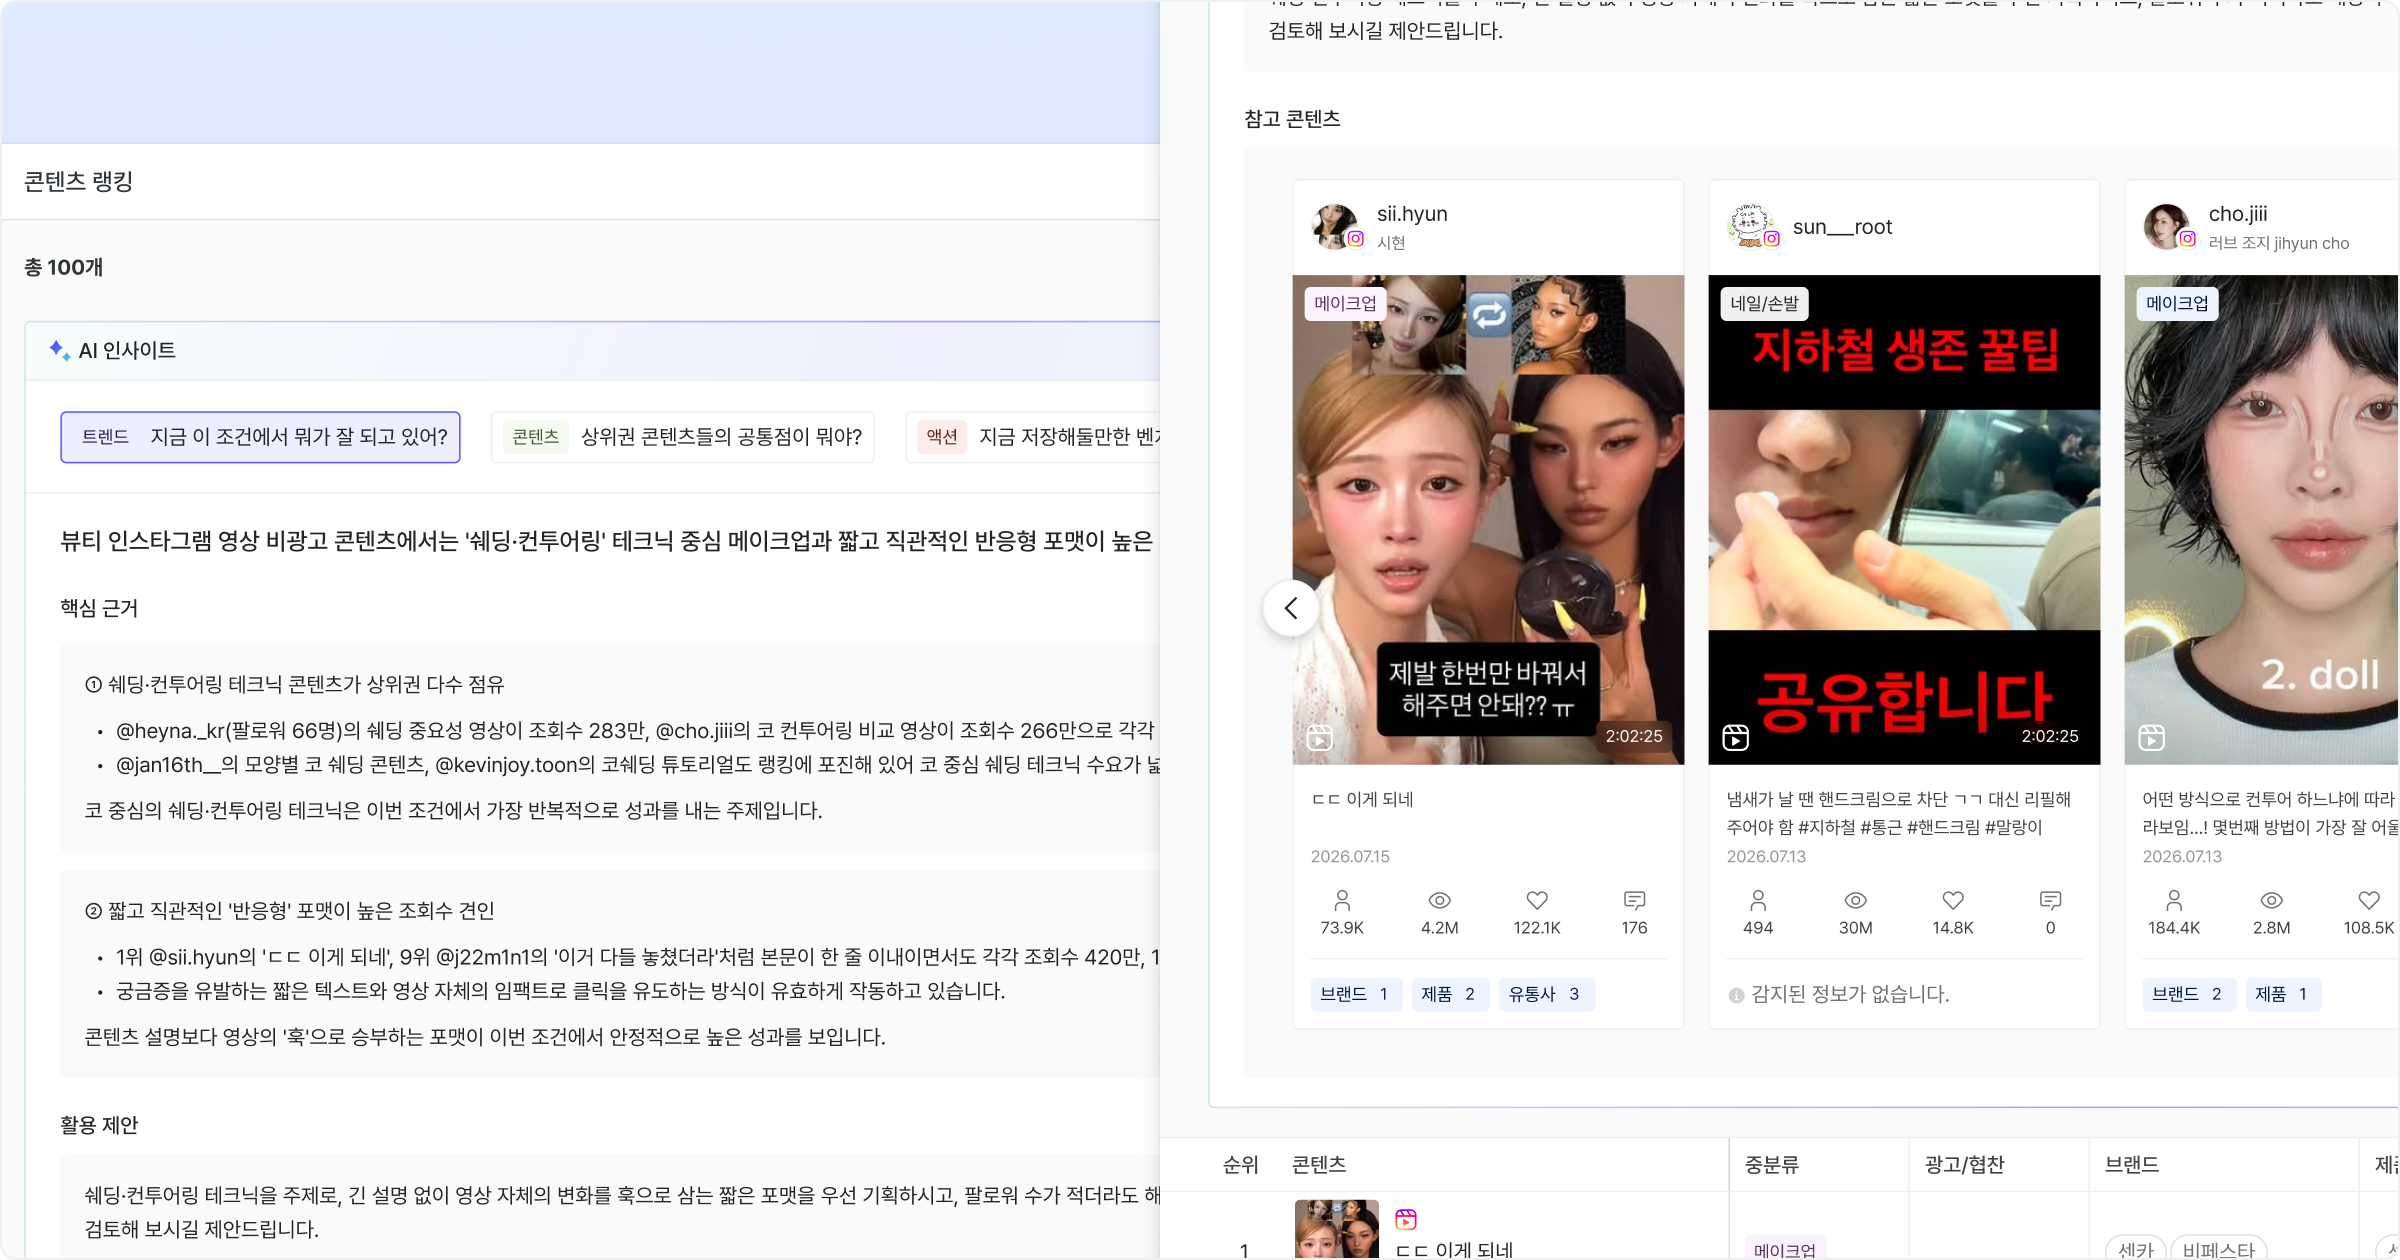Click 브랜드 2 tag on cho.jiii card
This screenshot has height=1260, width=2400.
2188,994
